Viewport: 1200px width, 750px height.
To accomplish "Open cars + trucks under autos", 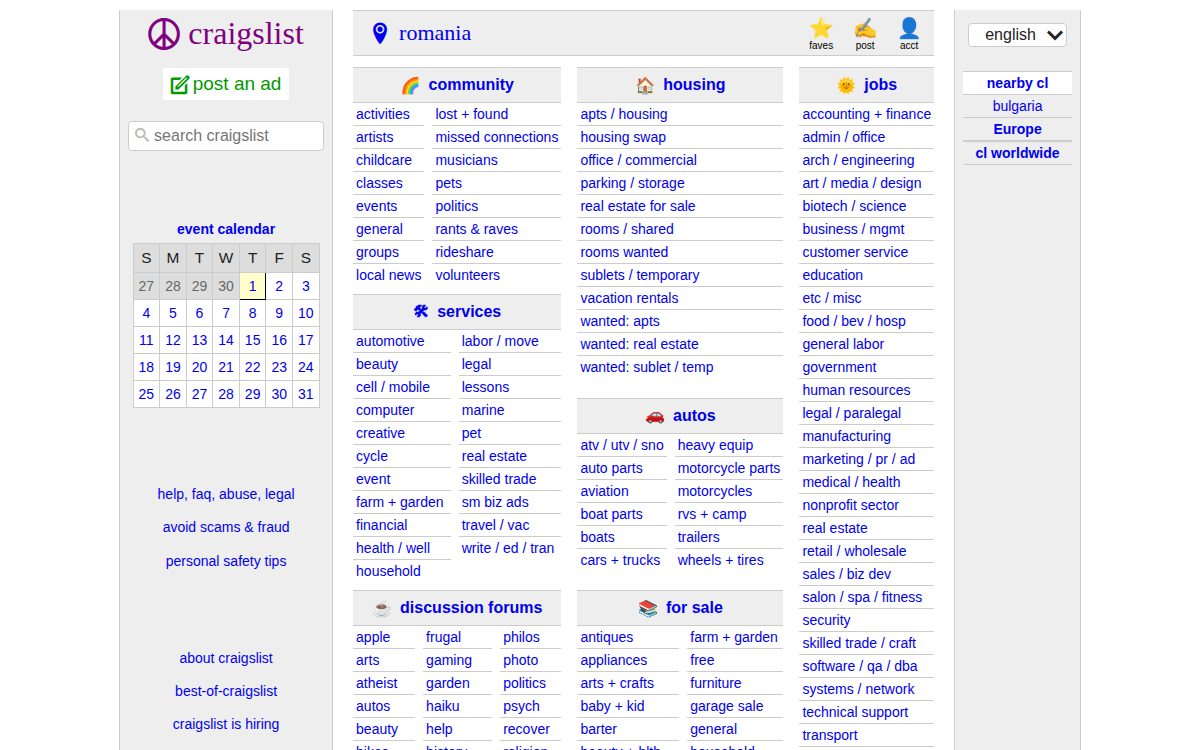I will 620,560.
